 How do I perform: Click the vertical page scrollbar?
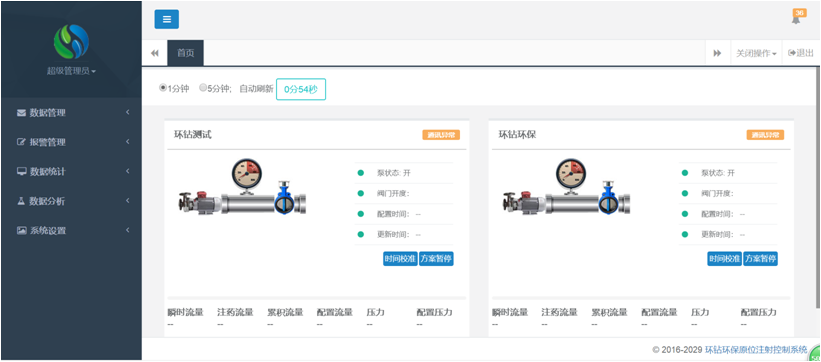tap(818, 189)
